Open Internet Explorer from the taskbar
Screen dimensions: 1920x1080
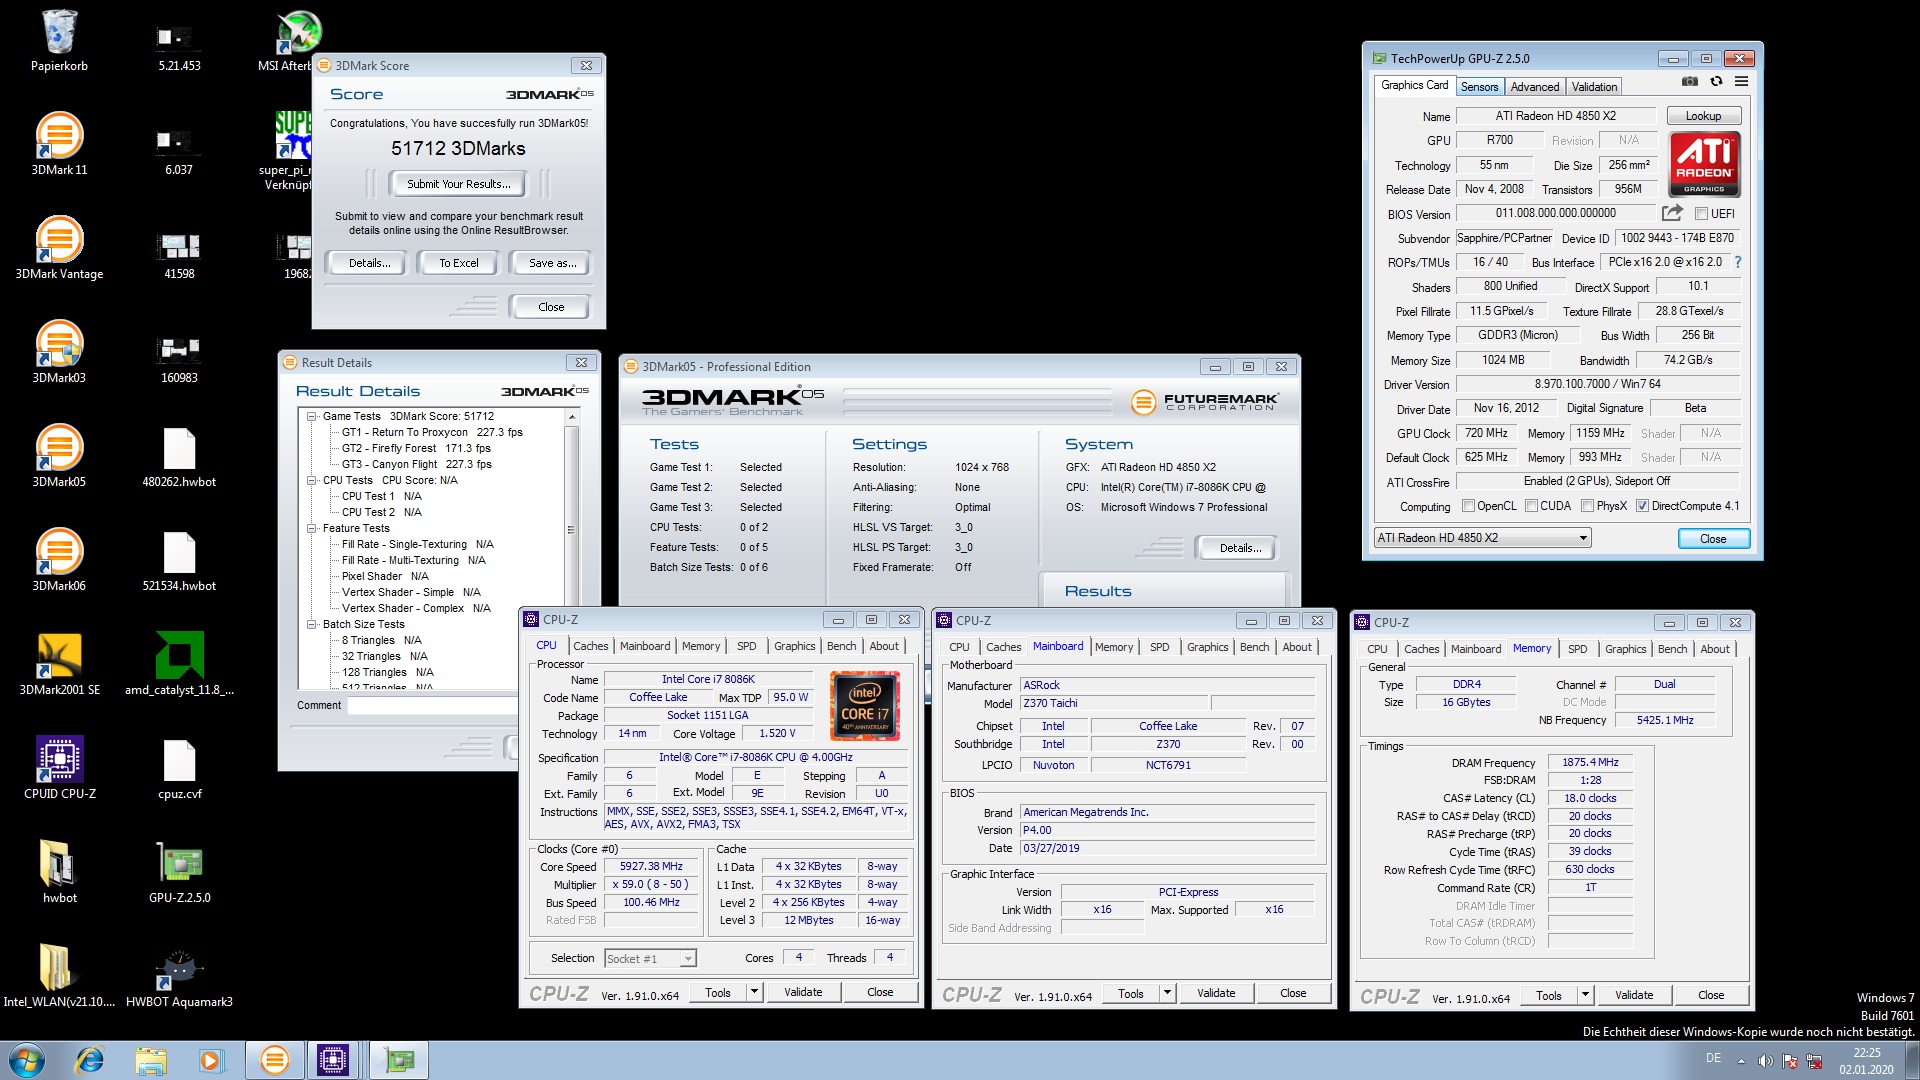pyautogui.click(x=90, y=1060)
